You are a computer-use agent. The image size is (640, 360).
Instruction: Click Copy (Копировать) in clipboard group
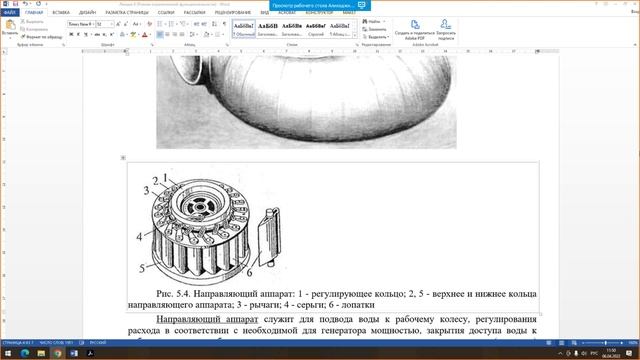pyautogui.click(x=34, y=29)
